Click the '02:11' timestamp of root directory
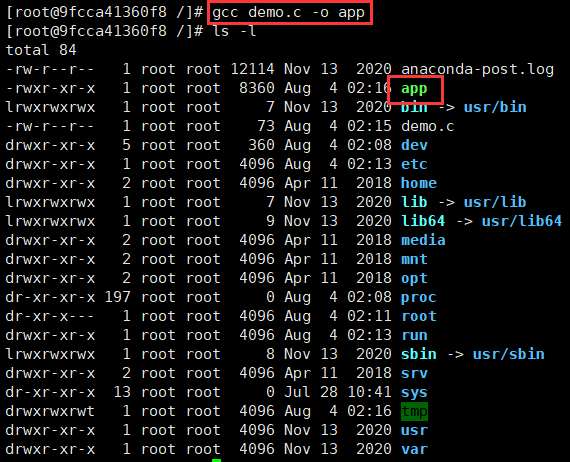Viewport: 570px width, 462px height. coord(369,316)
